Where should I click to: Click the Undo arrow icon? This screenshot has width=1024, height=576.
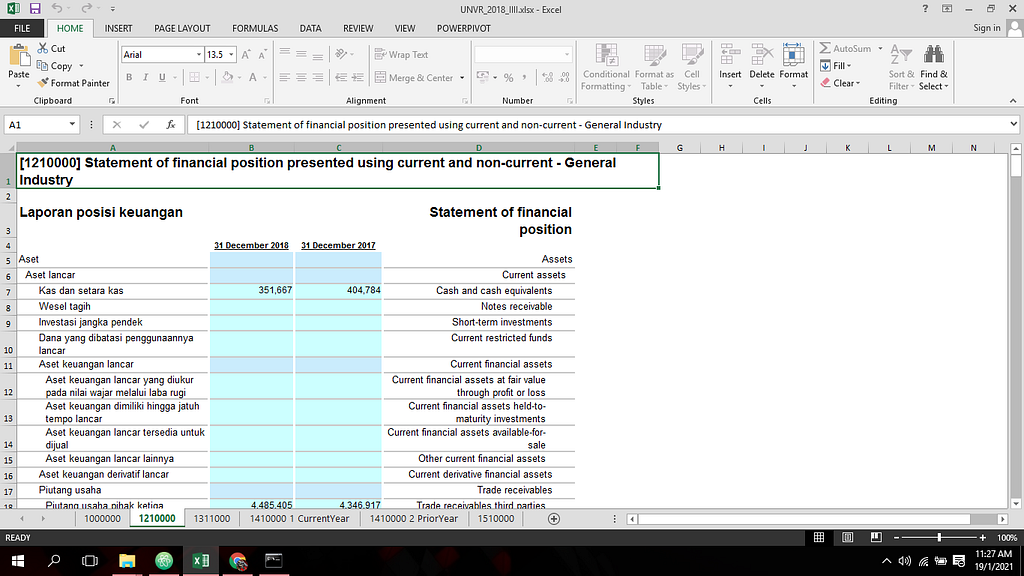click(x=57, y=9)
